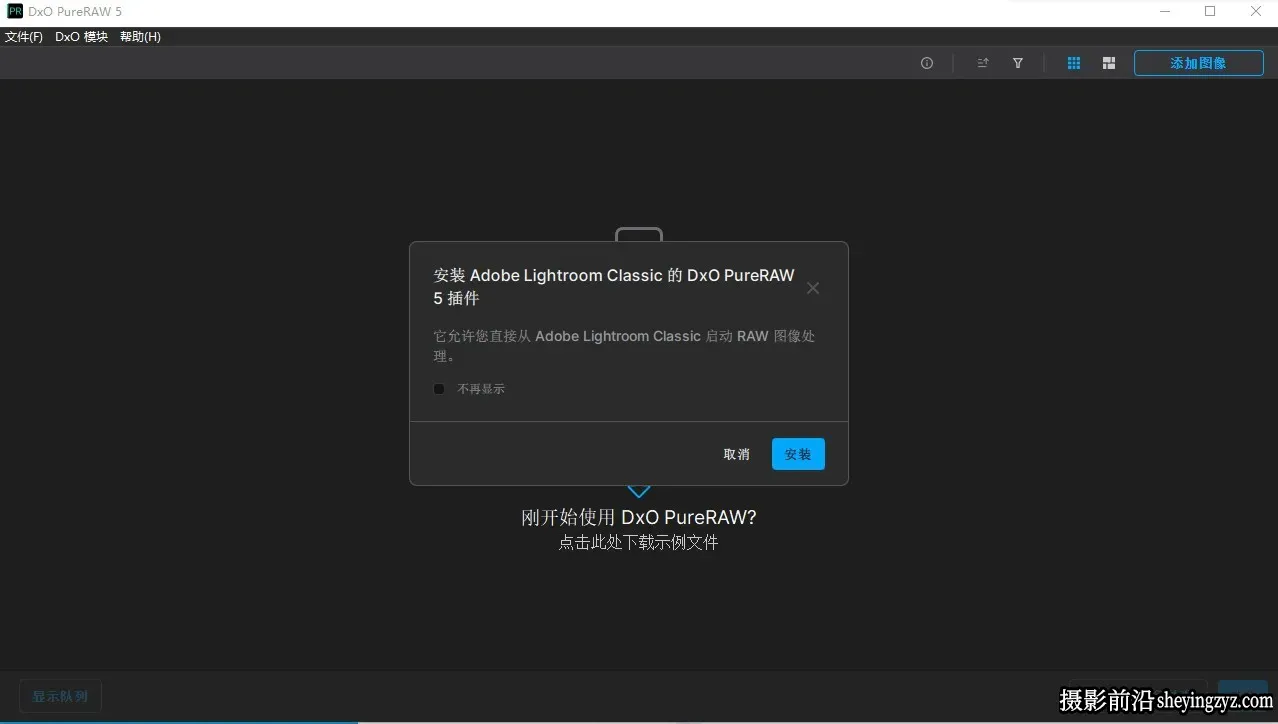Click 取消 in the plugin dialog
Image resolution: width=1278 pixels, height=724 pixels.
point(737,454)
